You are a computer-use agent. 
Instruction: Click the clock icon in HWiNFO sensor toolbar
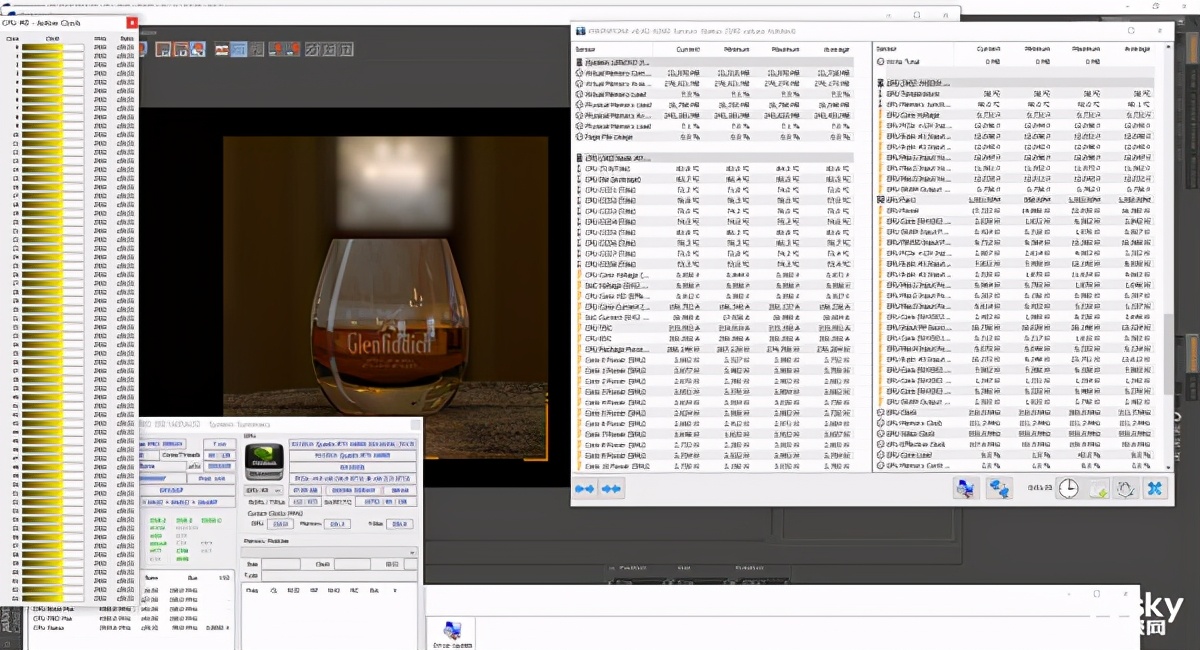(1069, 488)
